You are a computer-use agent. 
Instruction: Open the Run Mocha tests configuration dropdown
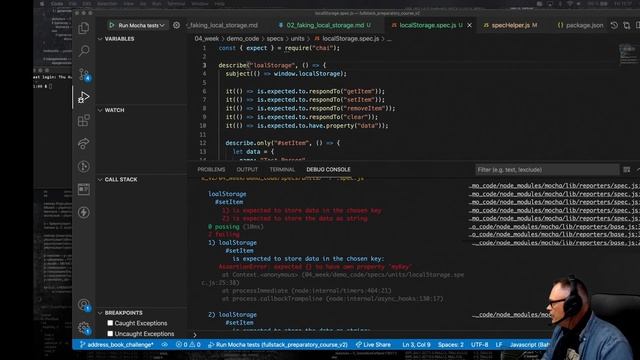pos(141,25)
